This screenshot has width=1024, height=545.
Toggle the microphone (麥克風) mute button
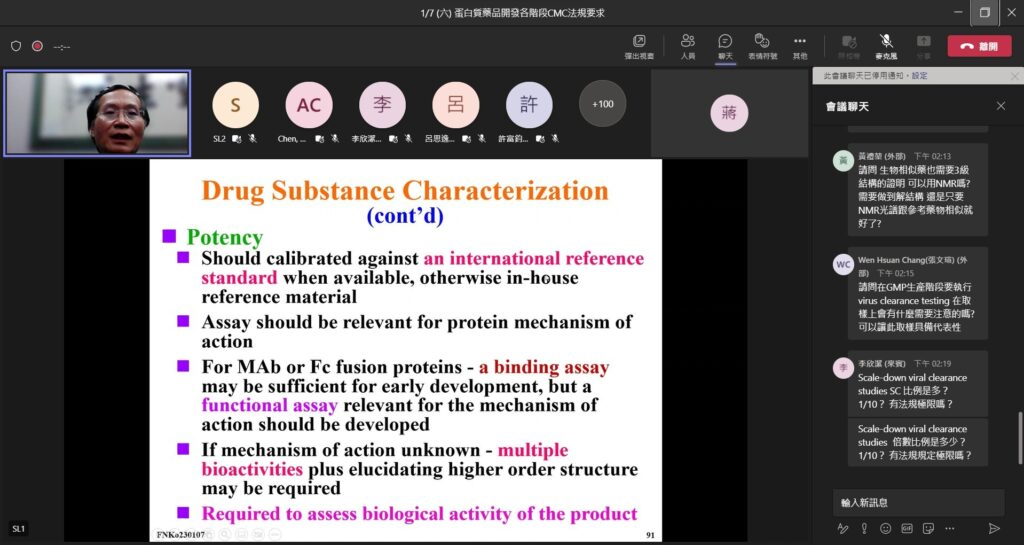point(886,45)
